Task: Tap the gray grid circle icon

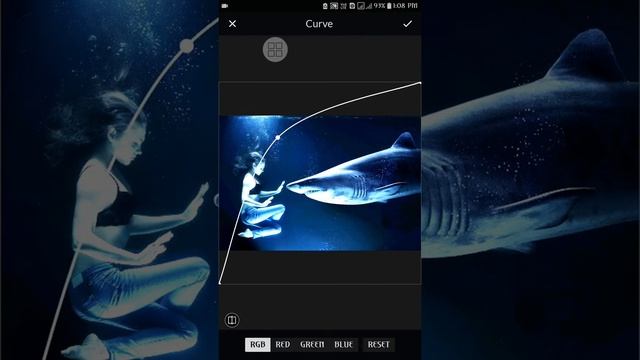Action: point(275,49)
